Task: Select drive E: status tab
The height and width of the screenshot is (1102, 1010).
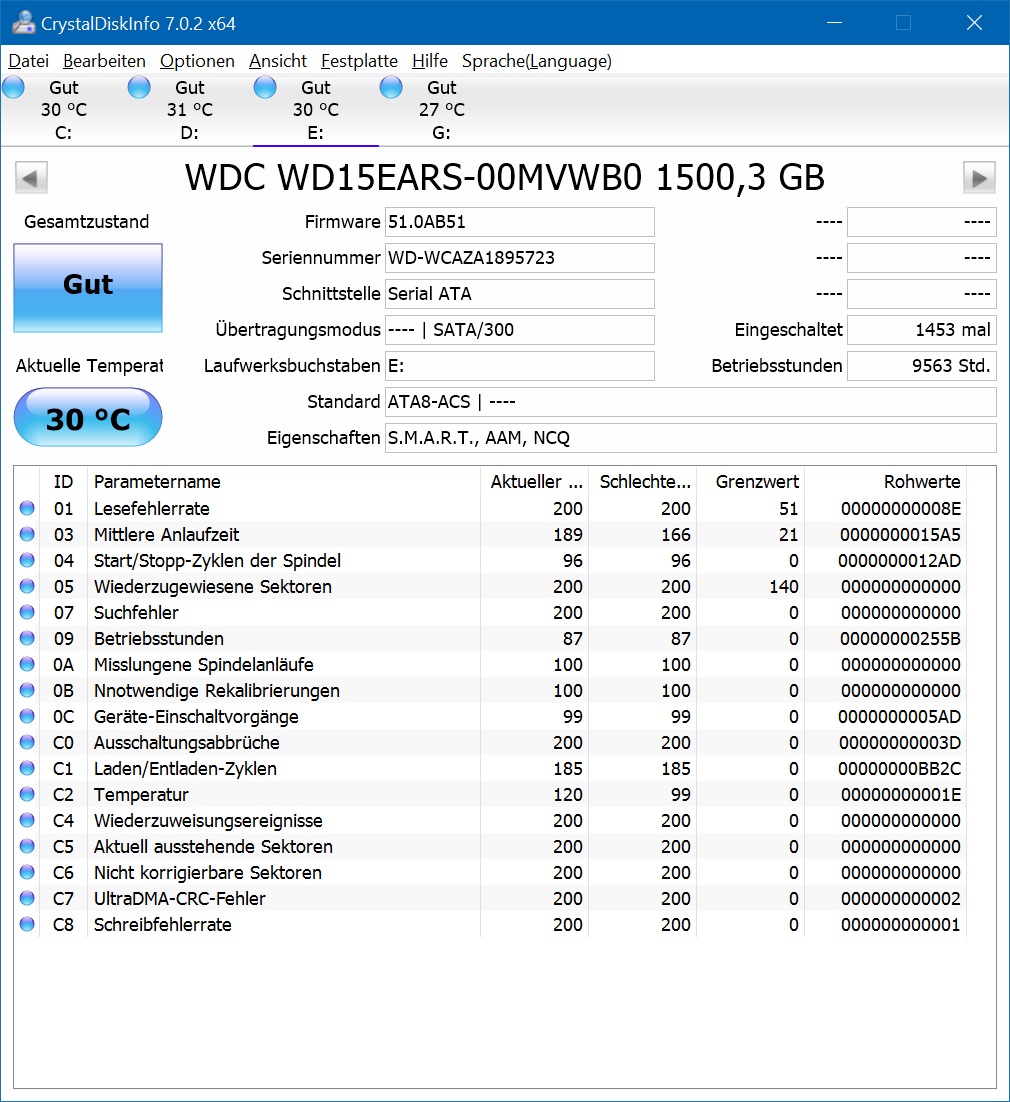Action: point(316,110)
